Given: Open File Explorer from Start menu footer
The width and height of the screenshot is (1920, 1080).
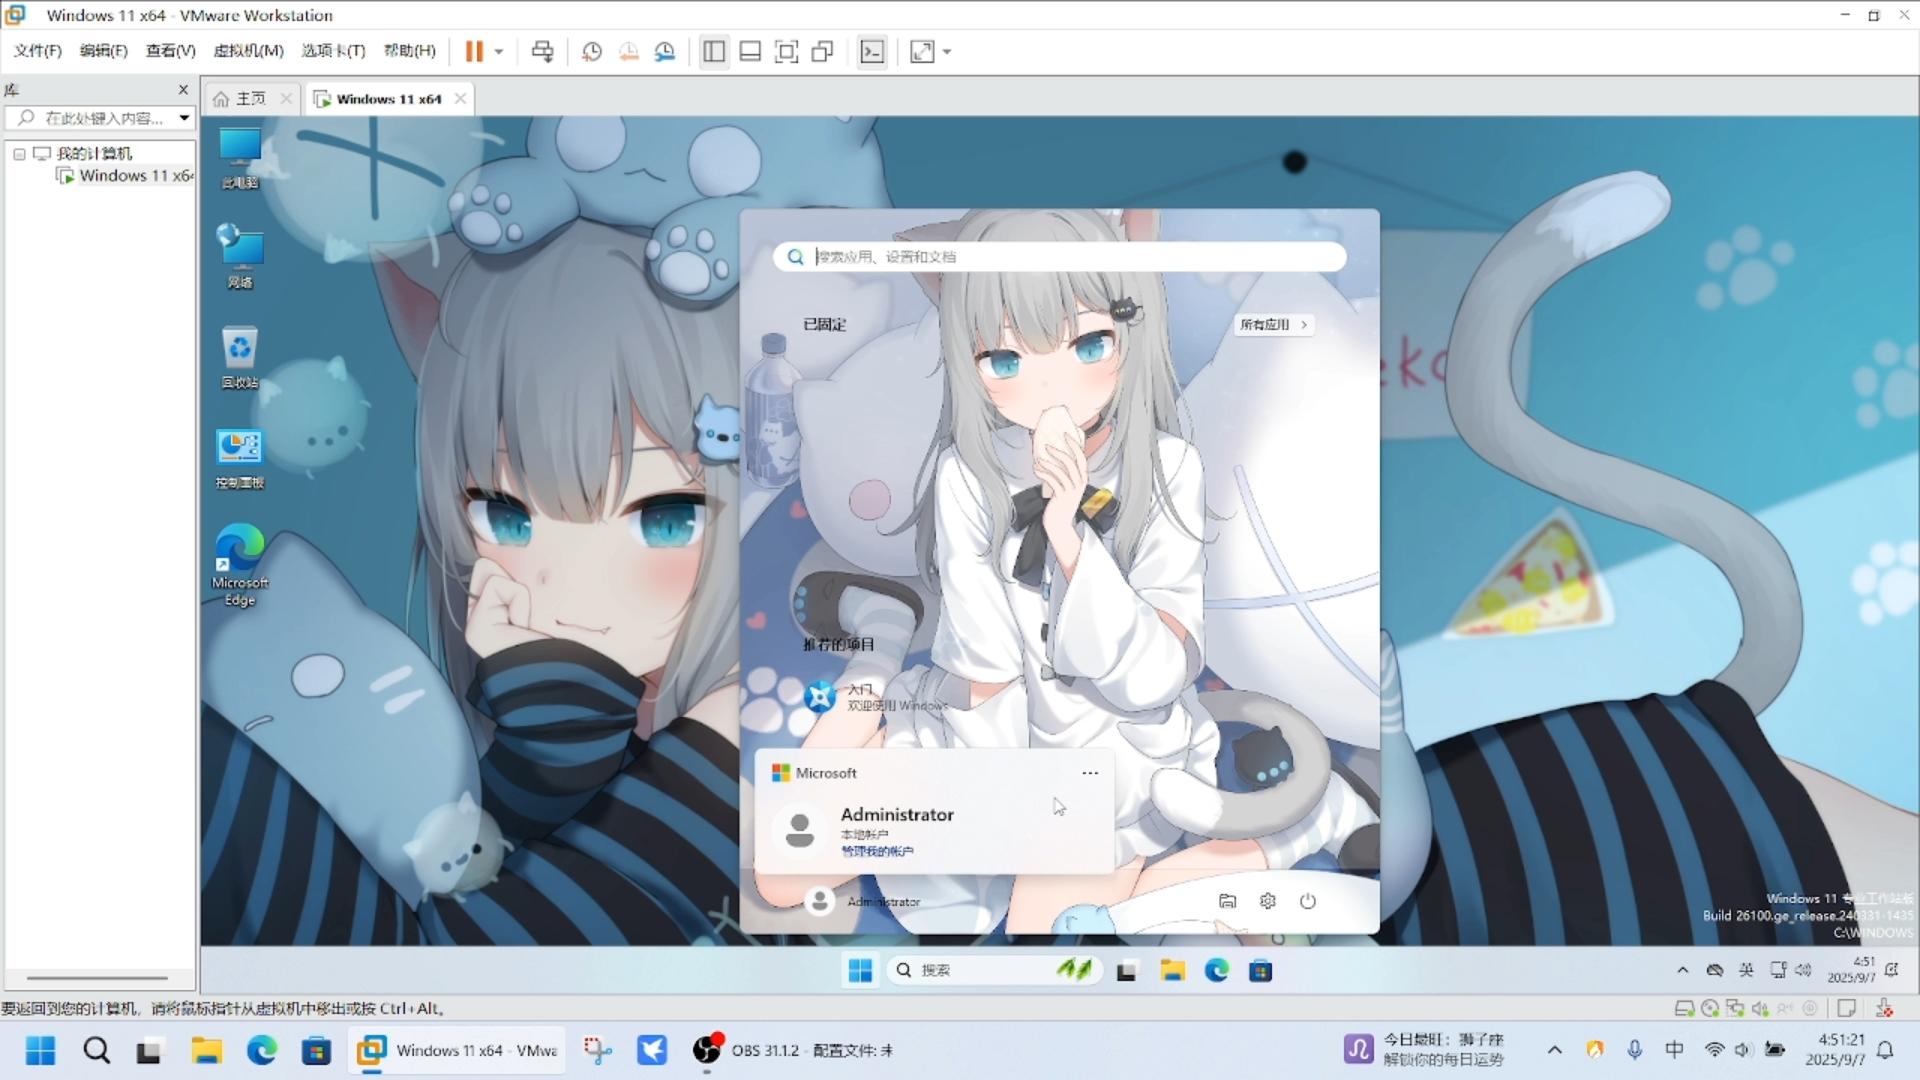Looking at the screenshot, I should click(1227, 901).
